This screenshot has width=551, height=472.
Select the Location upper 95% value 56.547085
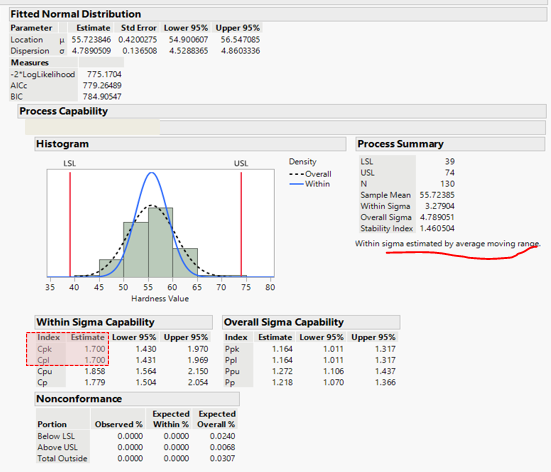(x=240, y=39)
